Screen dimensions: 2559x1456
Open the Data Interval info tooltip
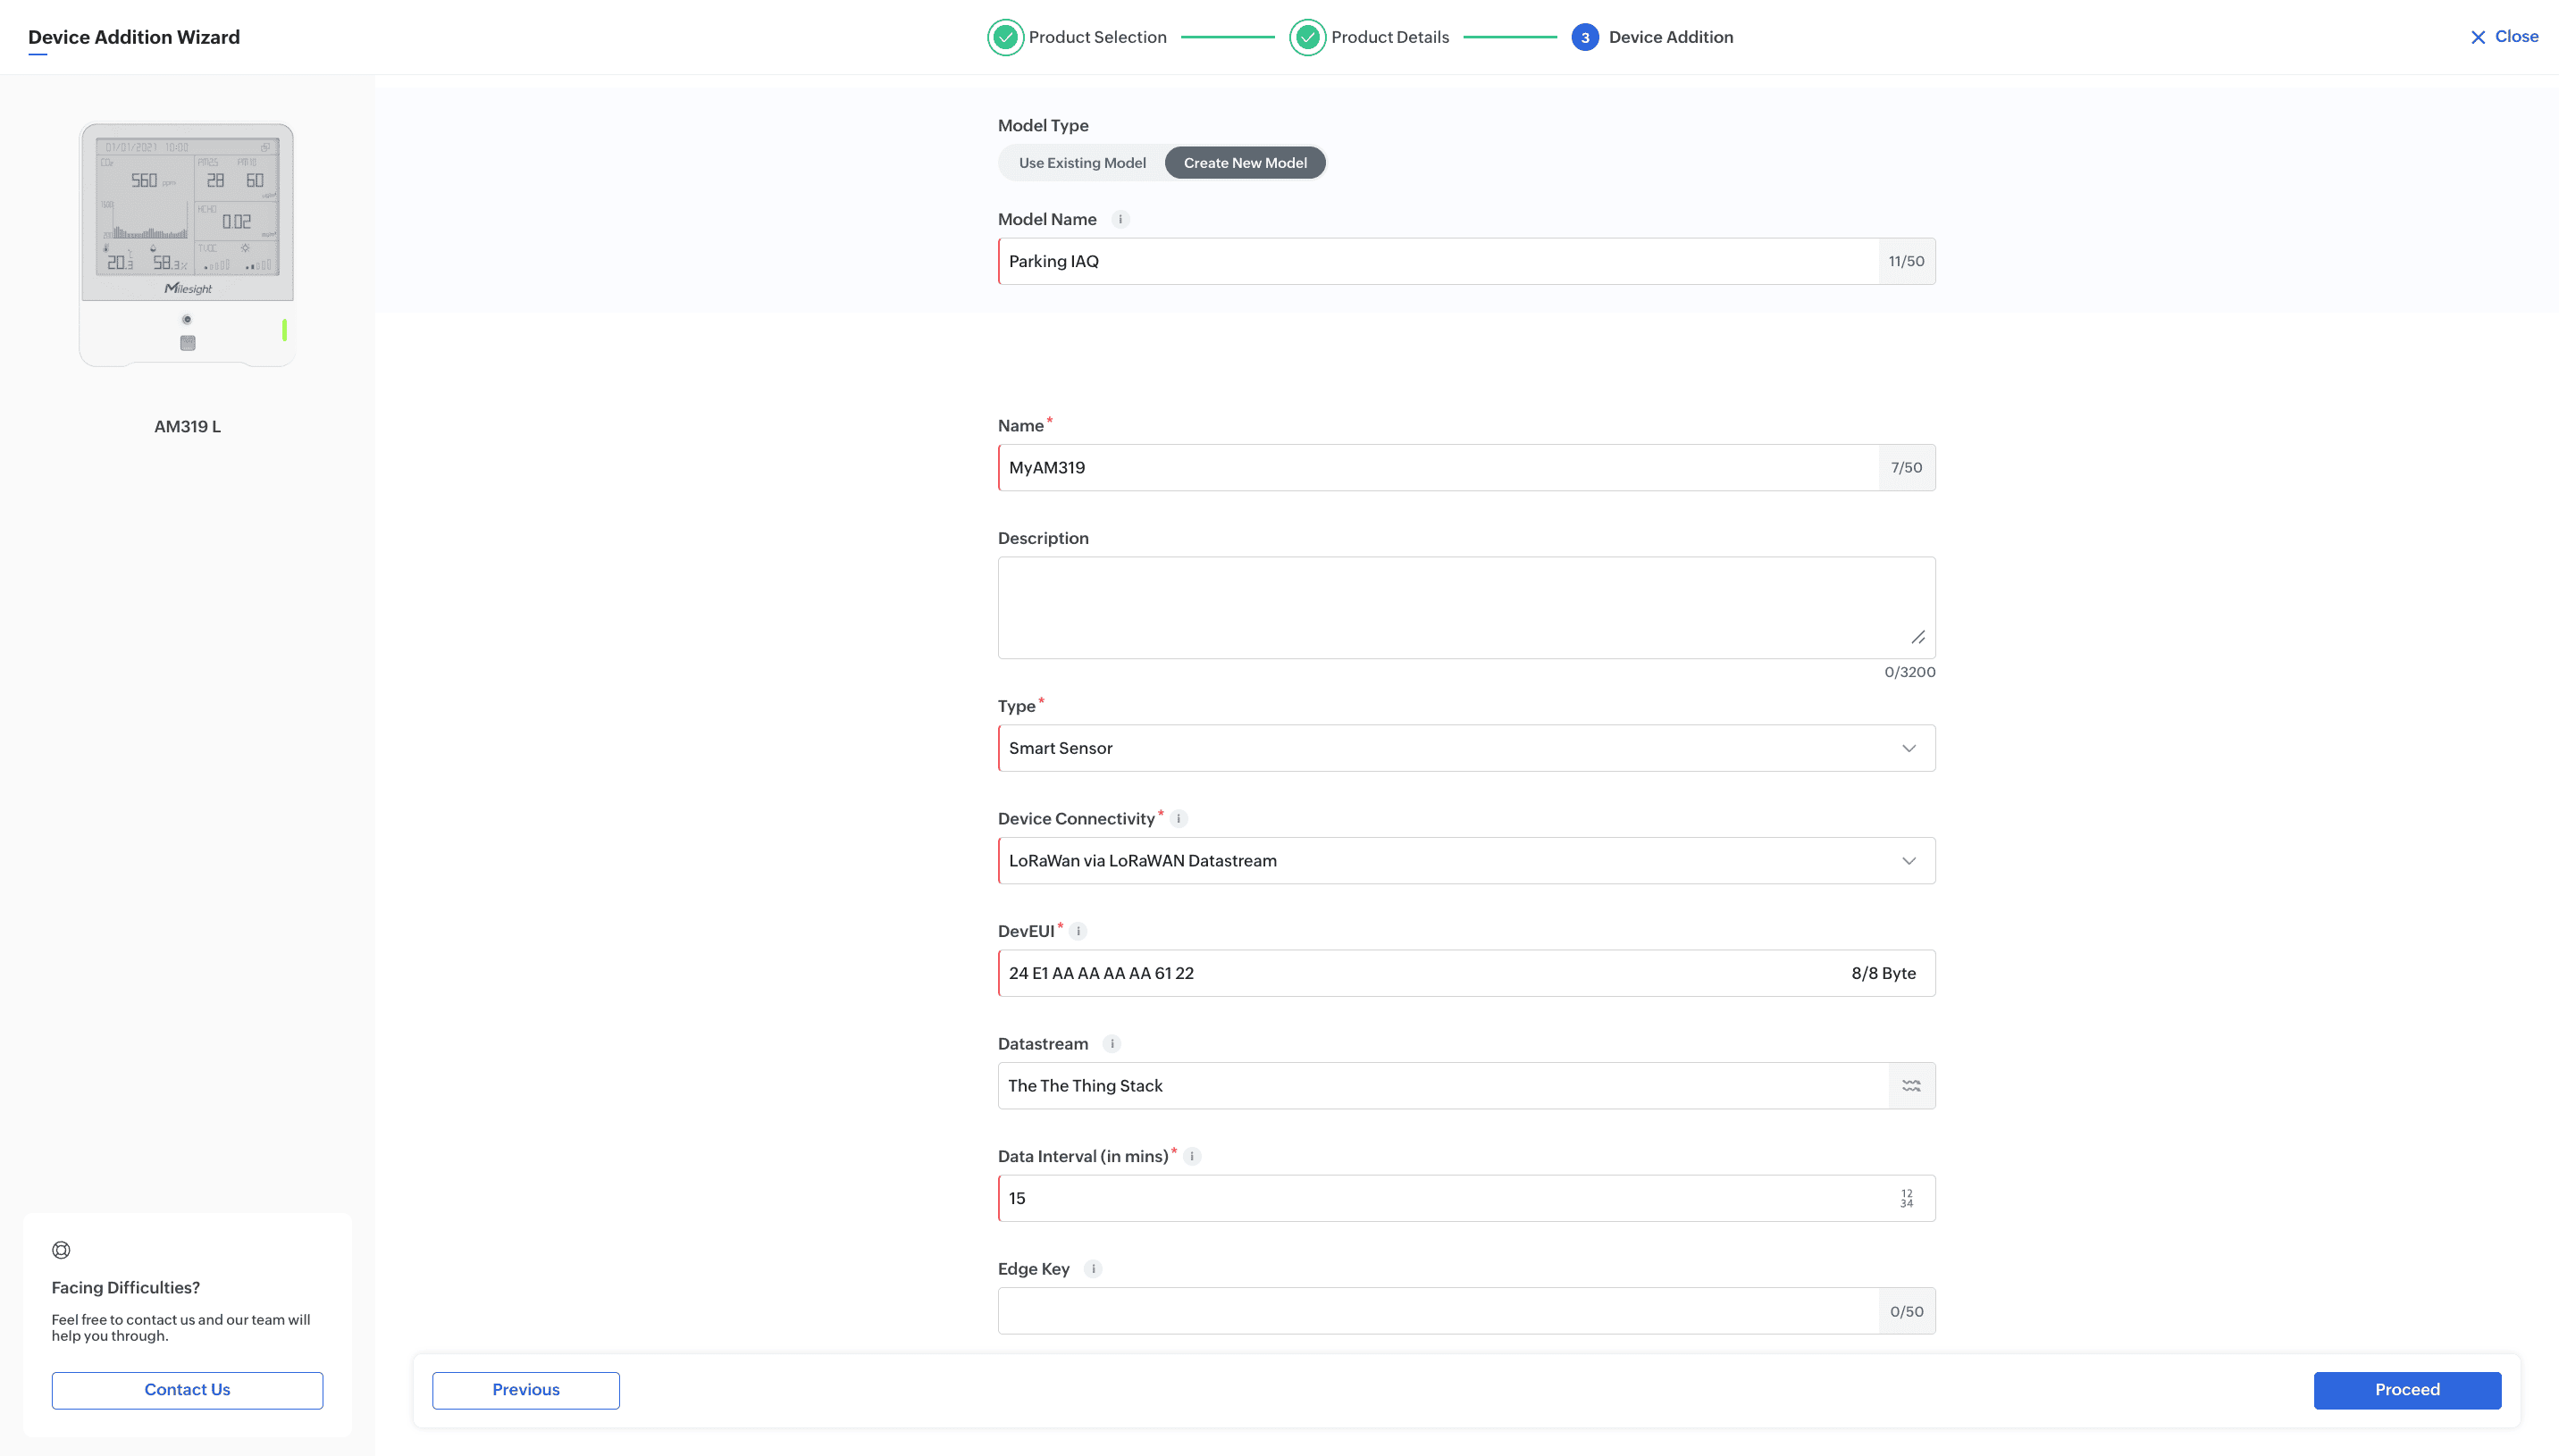pos(1192,1156)
